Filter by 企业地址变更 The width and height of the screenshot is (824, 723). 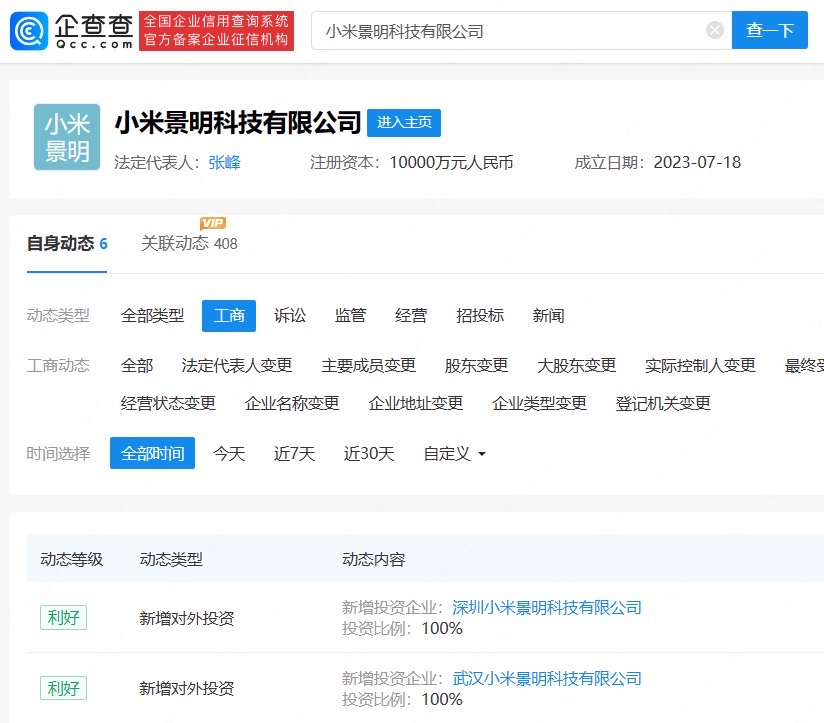tap(416, 403)
